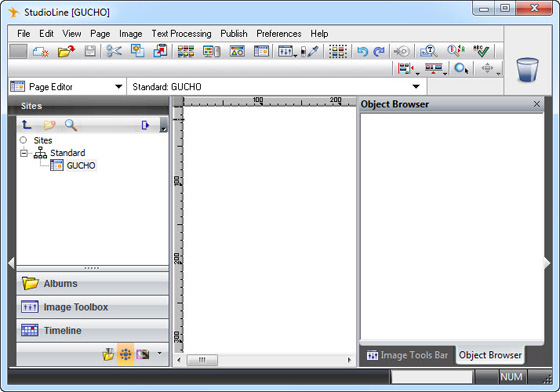The image size is (560, 392).
Task: Click the horizontal scrollbar thumb
Action: 202,360
